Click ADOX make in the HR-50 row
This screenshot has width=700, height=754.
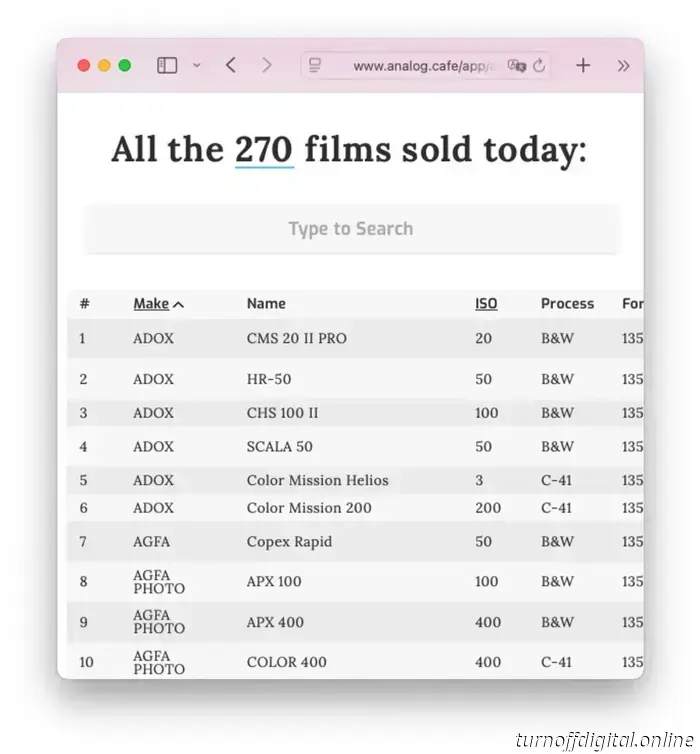click(x=153, y=379)
